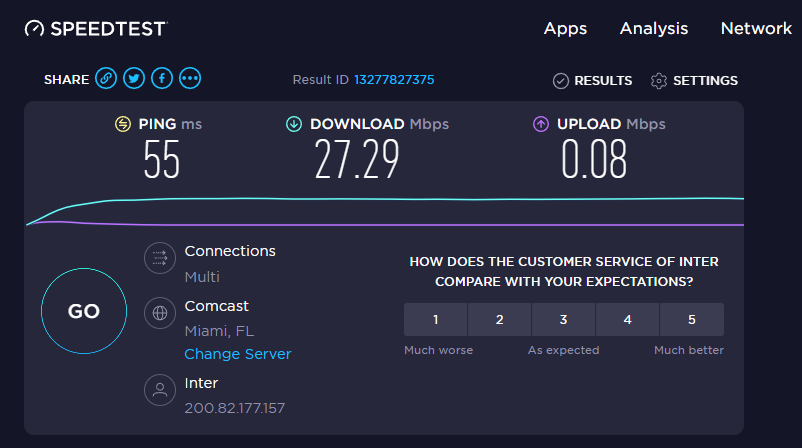
Task: Click the globe server icon beside Comcast
Action: click(160, 312)
